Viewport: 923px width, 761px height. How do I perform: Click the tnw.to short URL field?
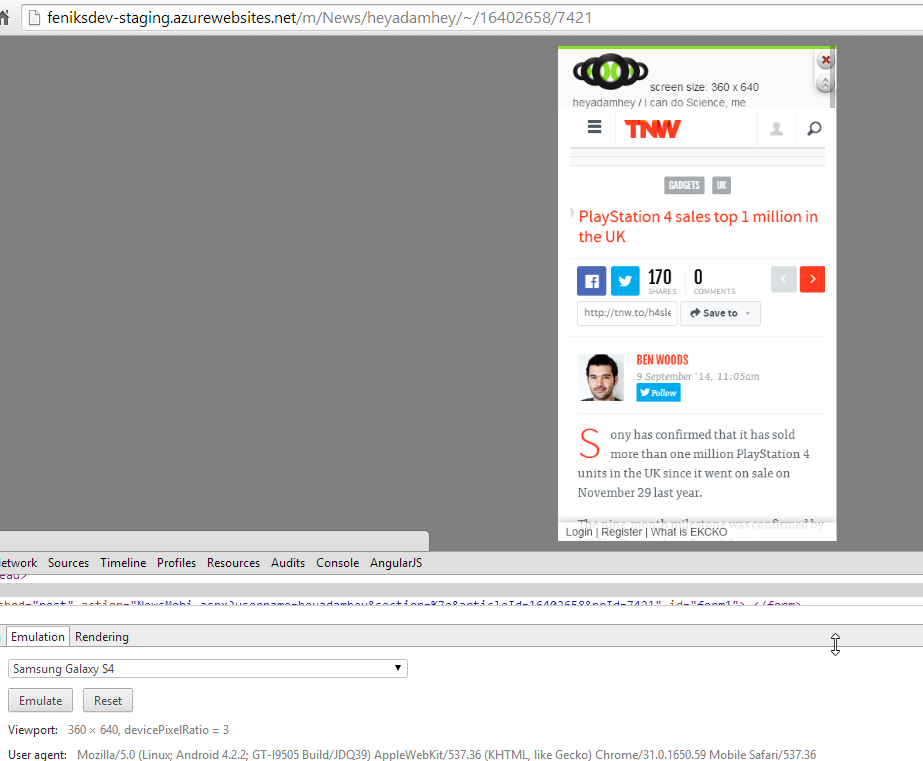click(627, 313)
